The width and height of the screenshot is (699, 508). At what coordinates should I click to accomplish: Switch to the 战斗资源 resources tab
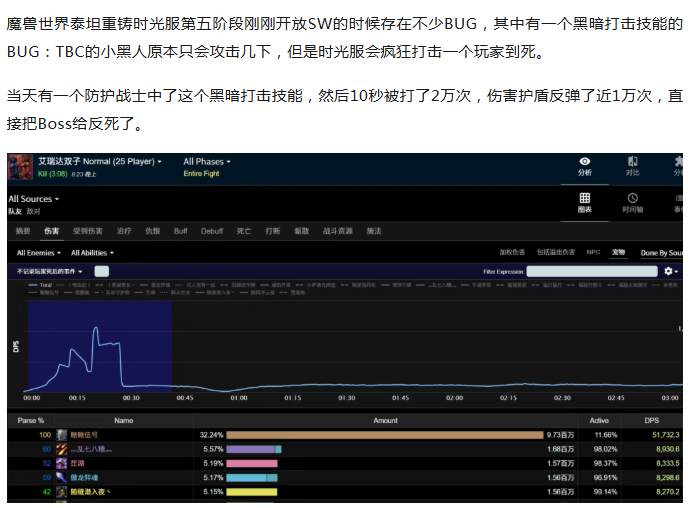tap(337, 231)
